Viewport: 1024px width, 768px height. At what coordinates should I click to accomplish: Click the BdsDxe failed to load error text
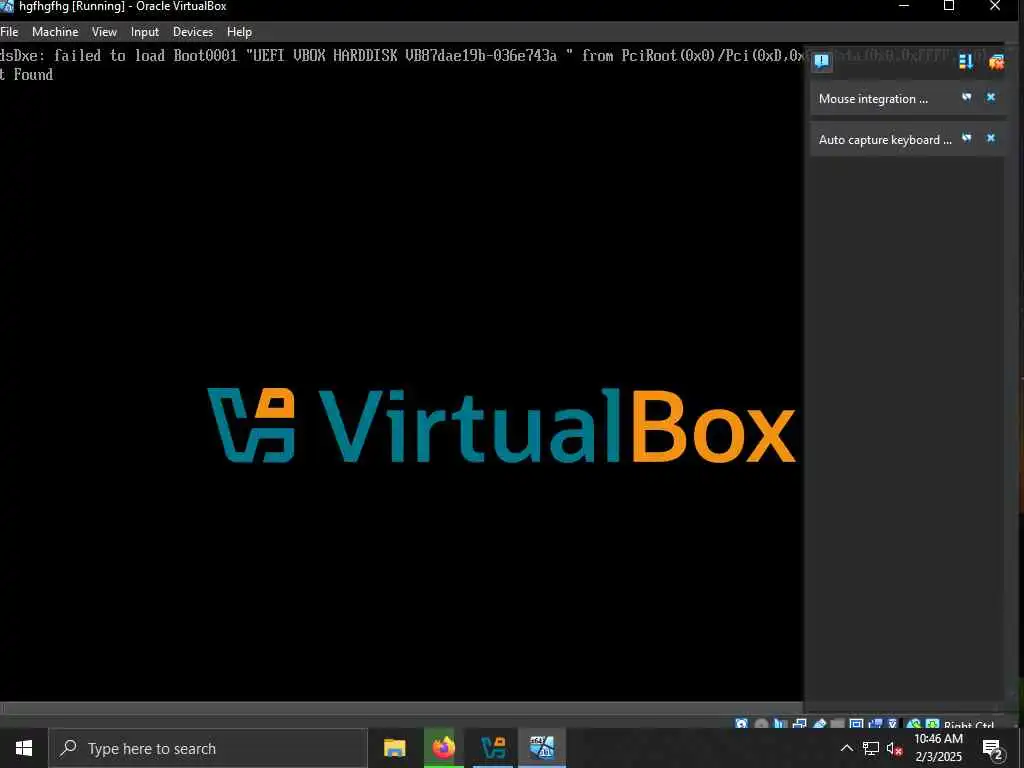(402, 65)
